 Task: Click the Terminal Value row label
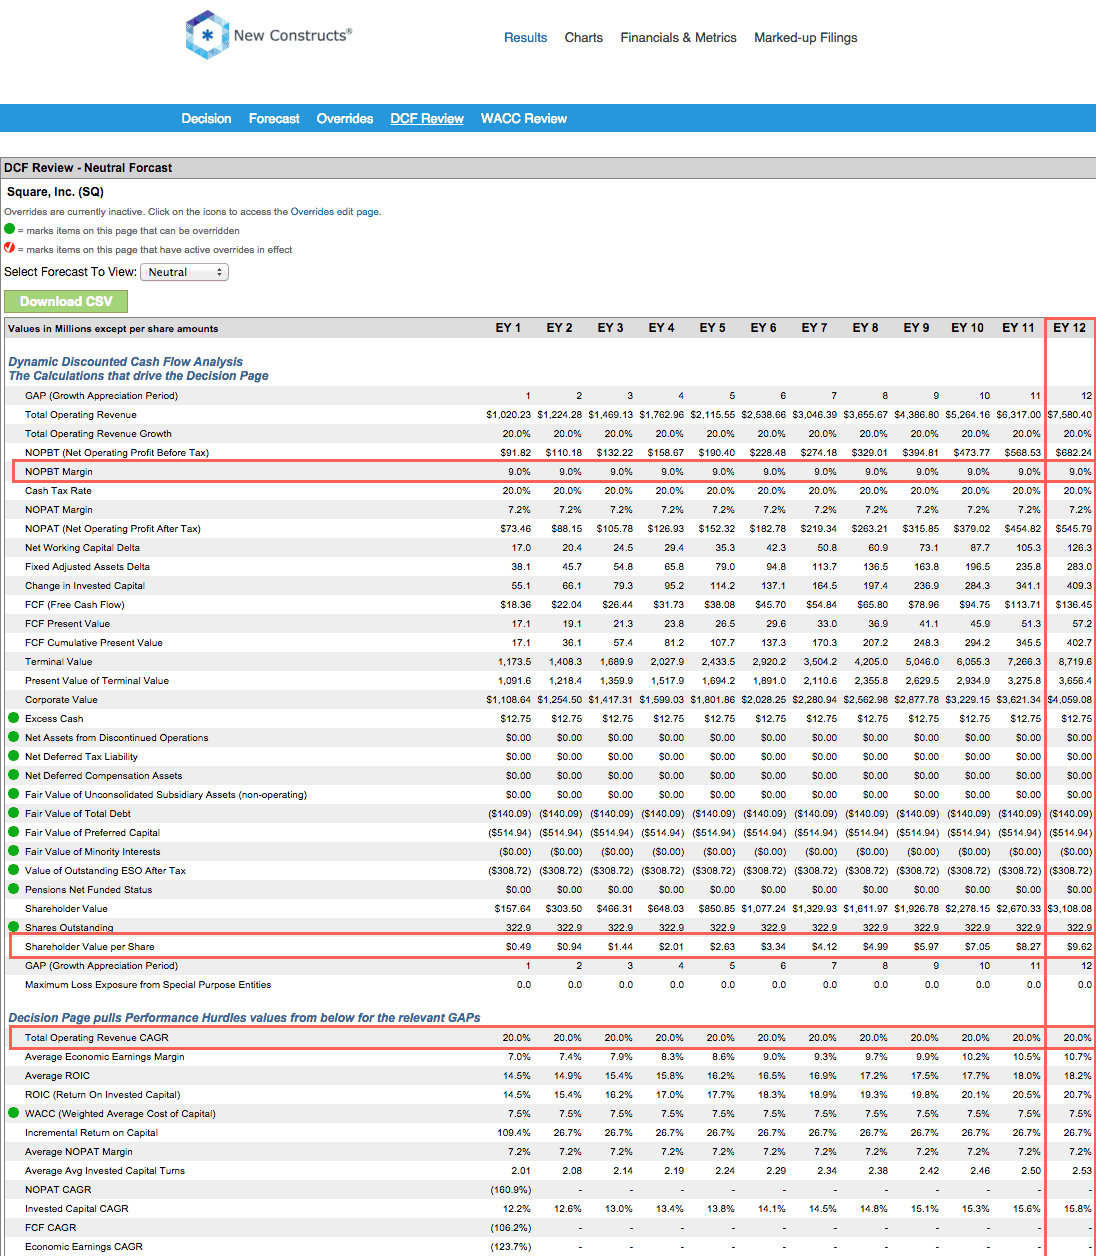point(58,662)
